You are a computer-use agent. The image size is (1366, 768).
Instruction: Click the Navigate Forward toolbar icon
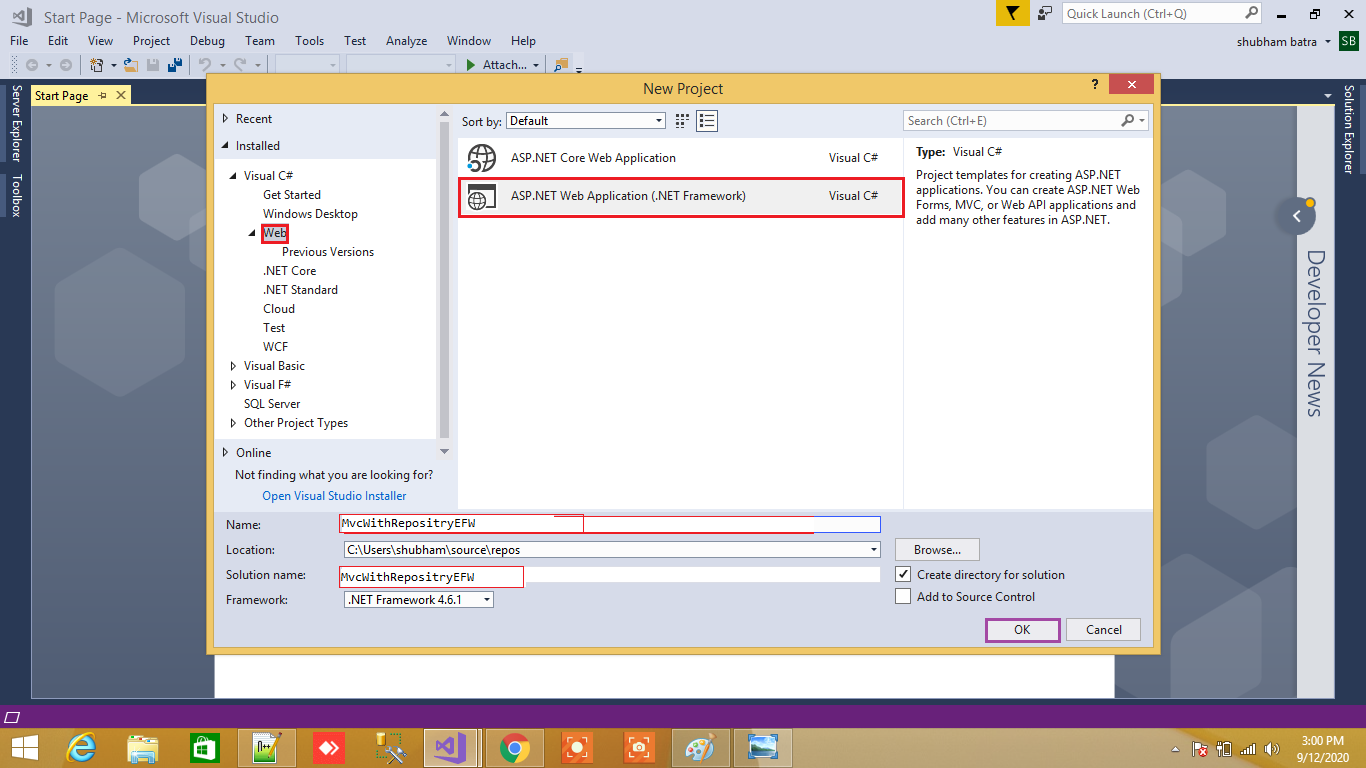(65, 65)
